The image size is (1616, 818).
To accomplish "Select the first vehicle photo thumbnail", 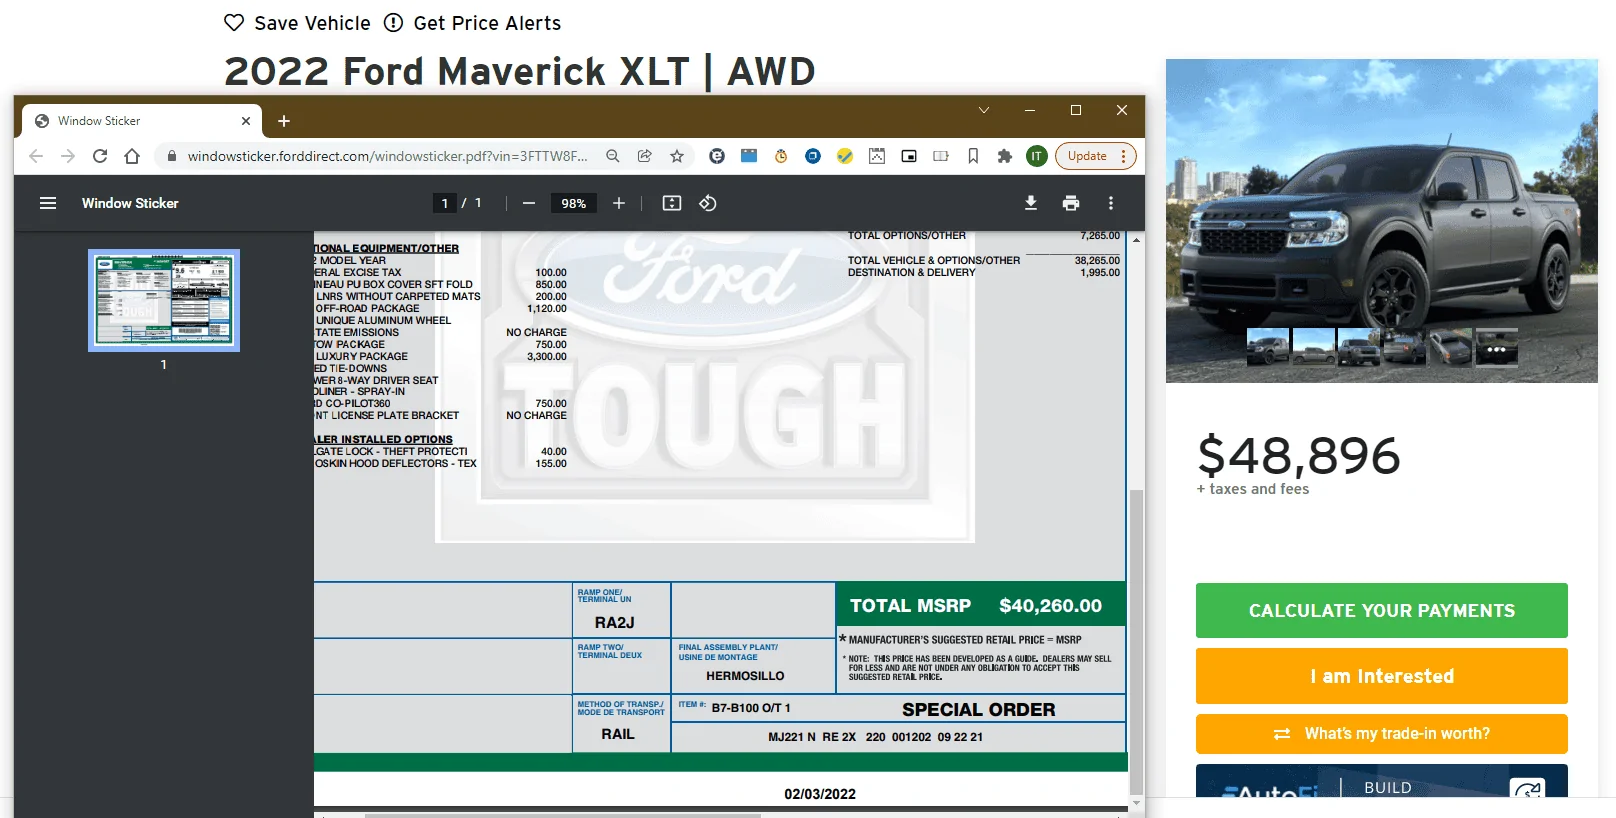I will (x=1267, y=347).
